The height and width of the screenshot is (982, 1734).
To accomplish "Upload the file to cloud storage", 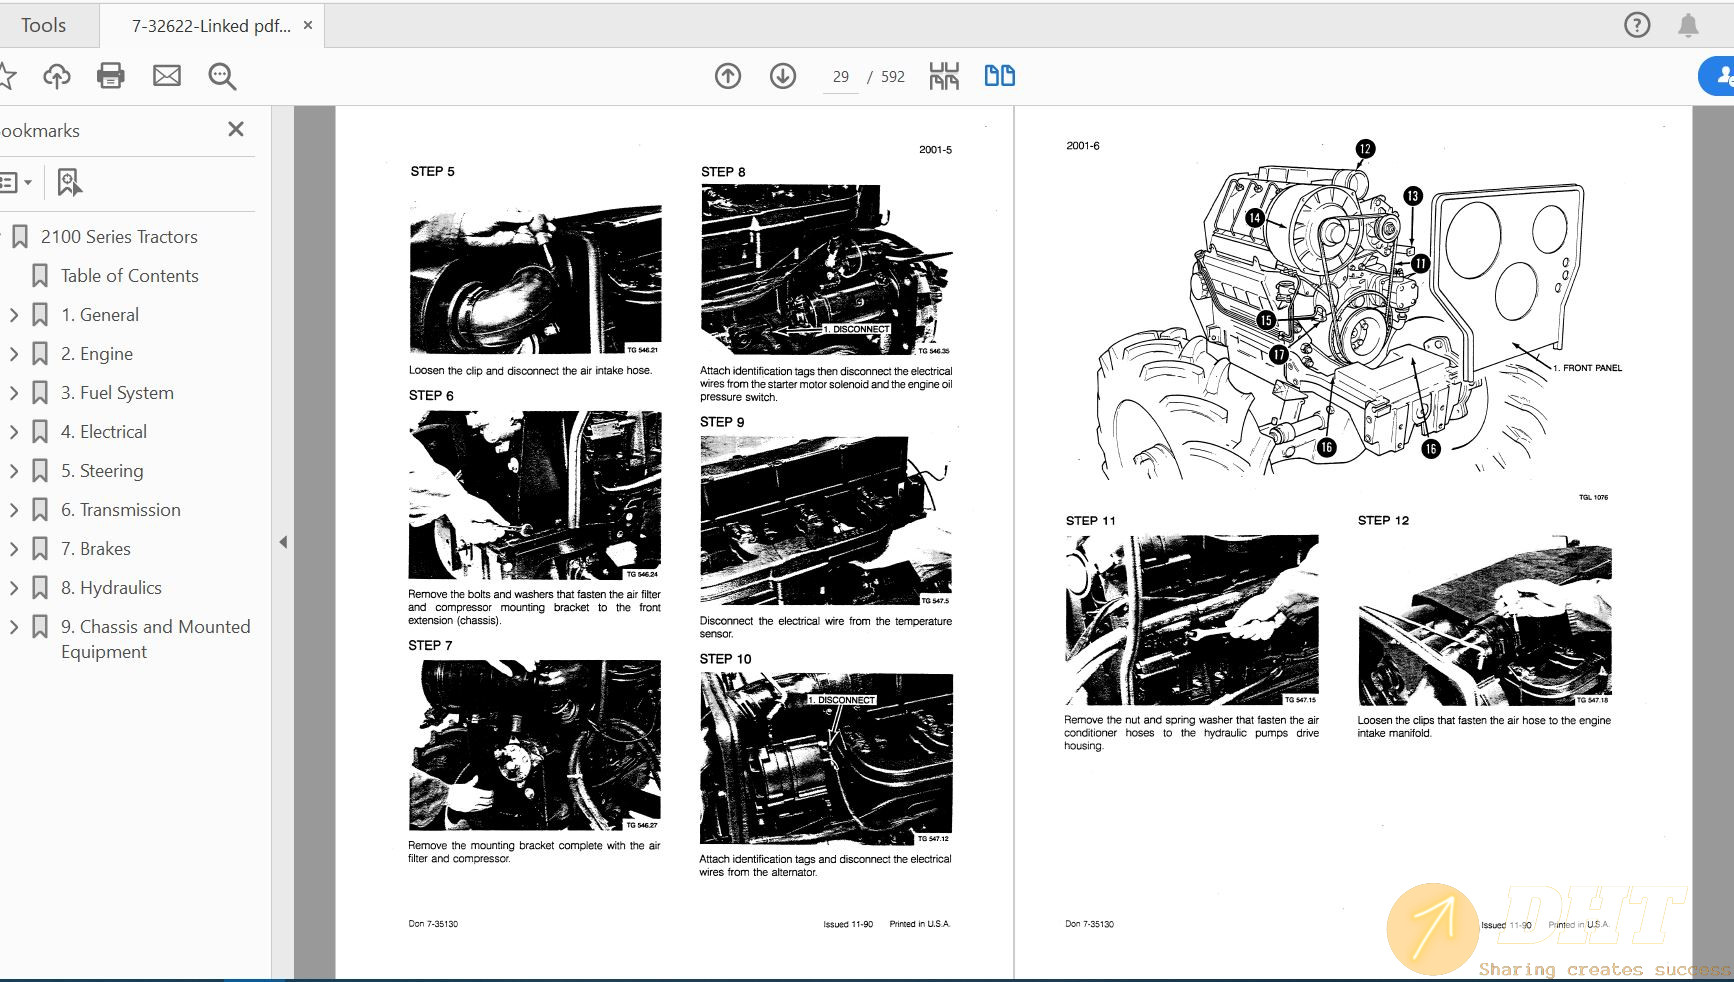I will point(56,75).
